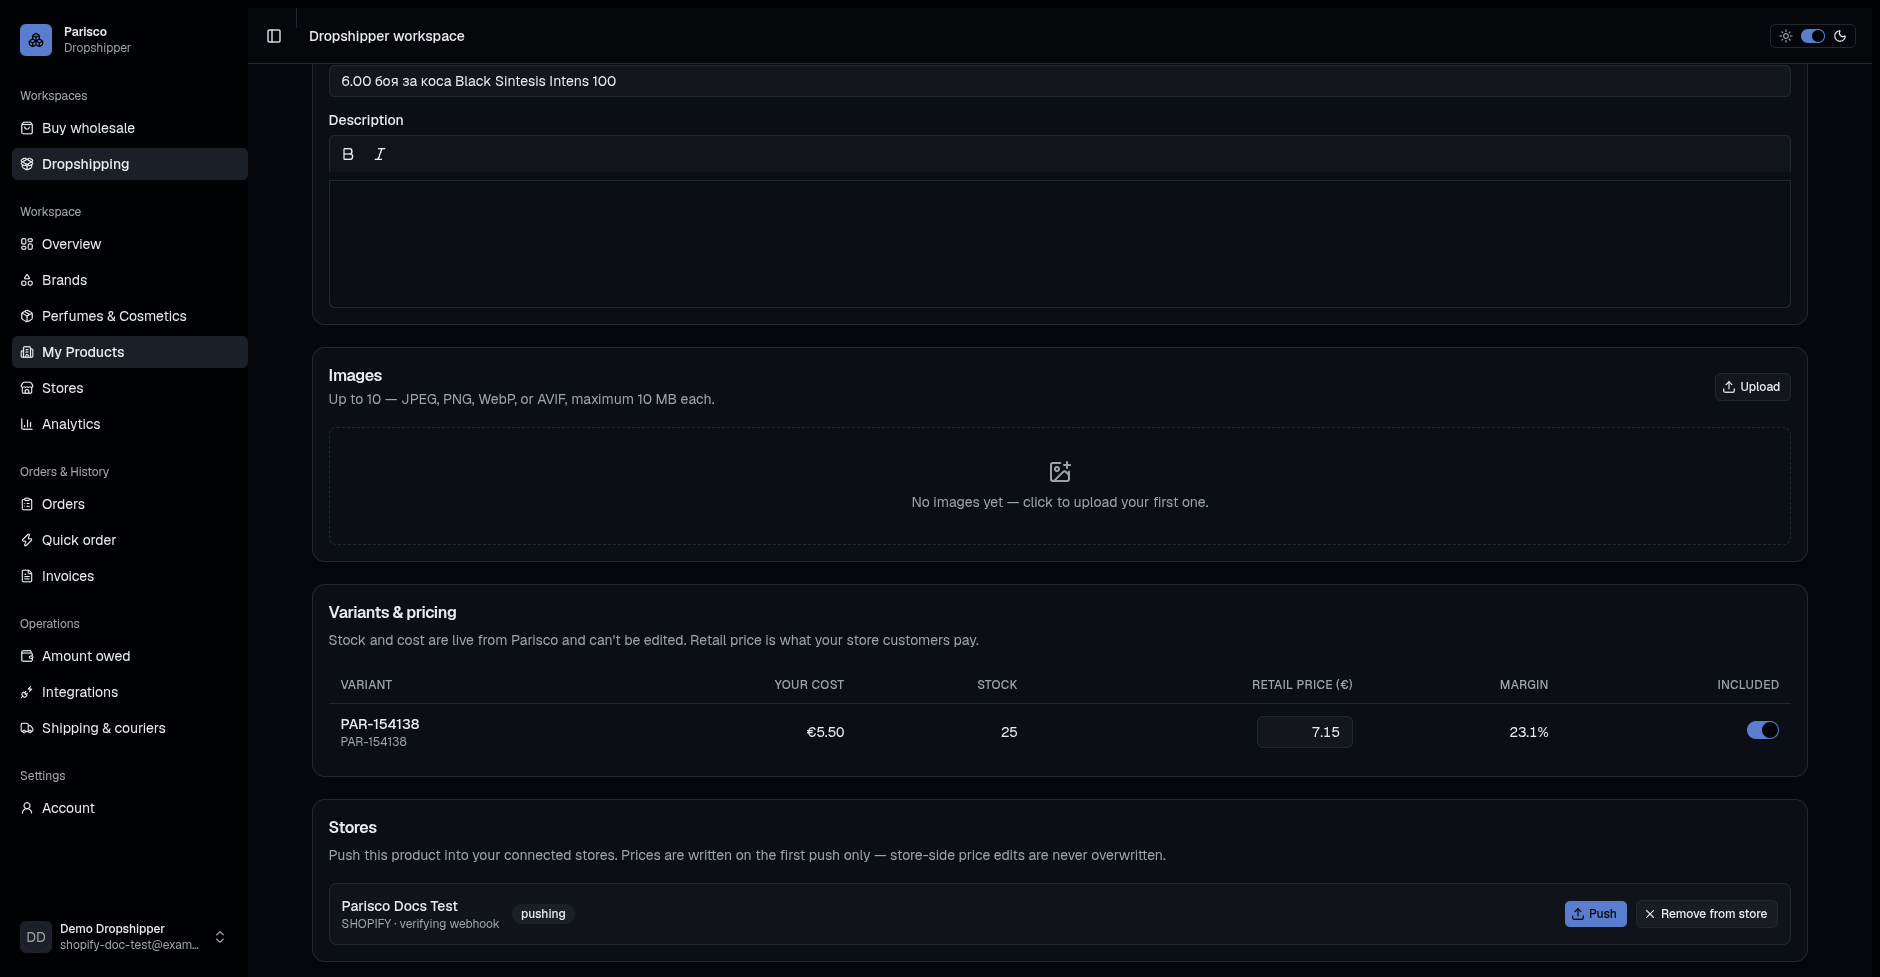
Task: Edit the retail price 7.15 field
Action: (x=1304, y=732)
